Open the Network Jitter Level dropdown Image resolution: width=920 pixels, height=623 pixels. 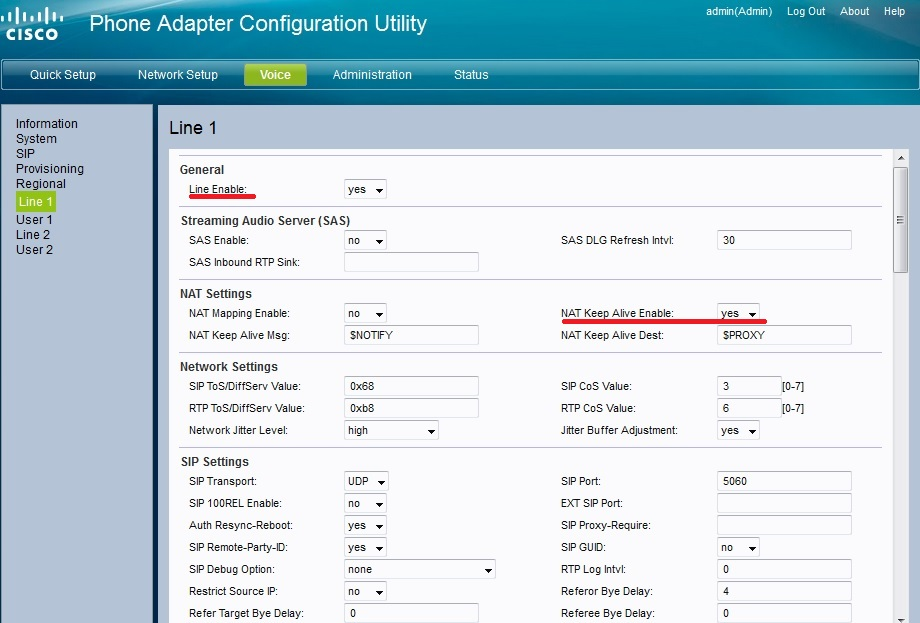click(x=391, y=431)
